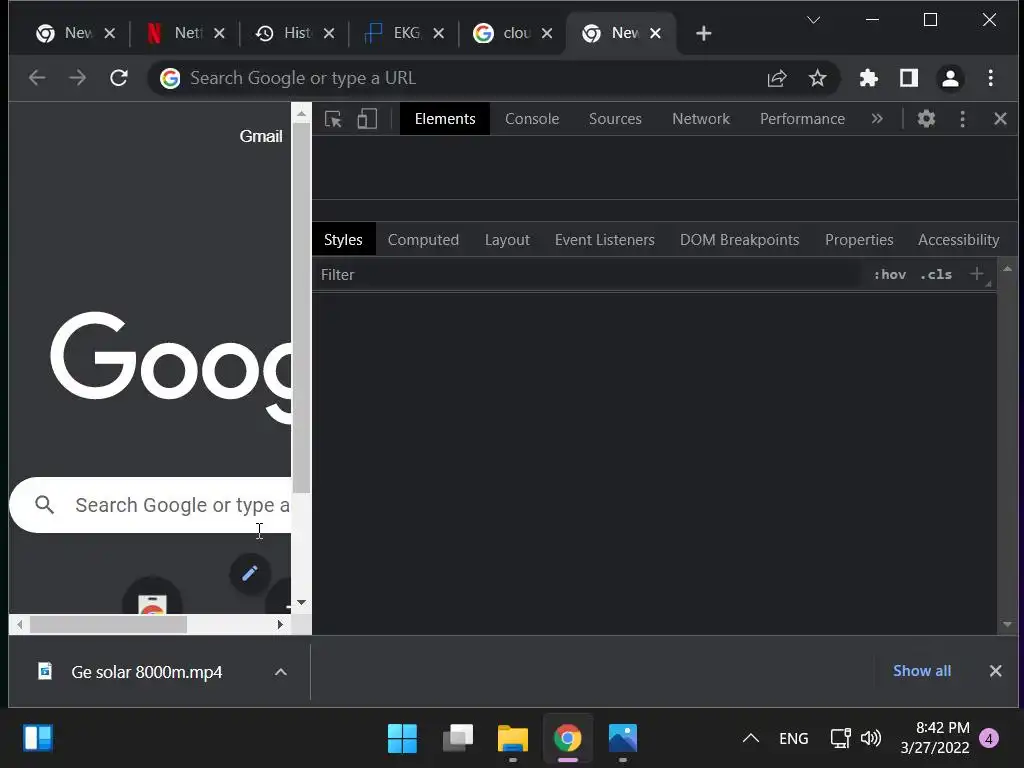Expand more DevTools tabs chevron
The image size is (1024, 768).
pos(877,119)
